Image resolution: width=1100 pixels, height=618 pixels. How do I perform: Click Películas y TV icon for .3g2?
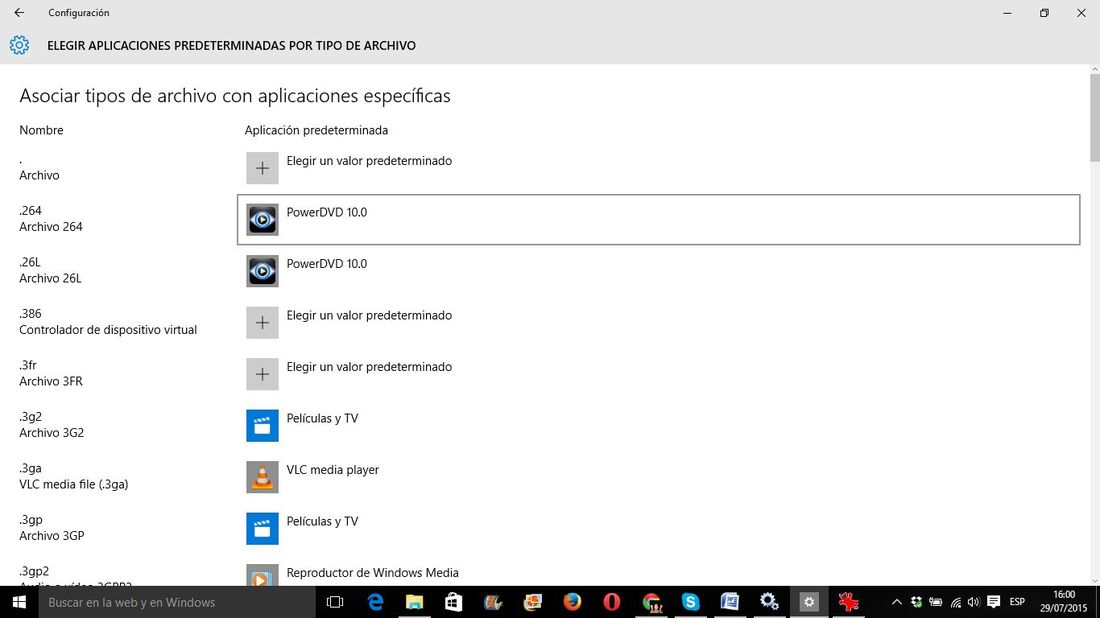pos(262,426)
